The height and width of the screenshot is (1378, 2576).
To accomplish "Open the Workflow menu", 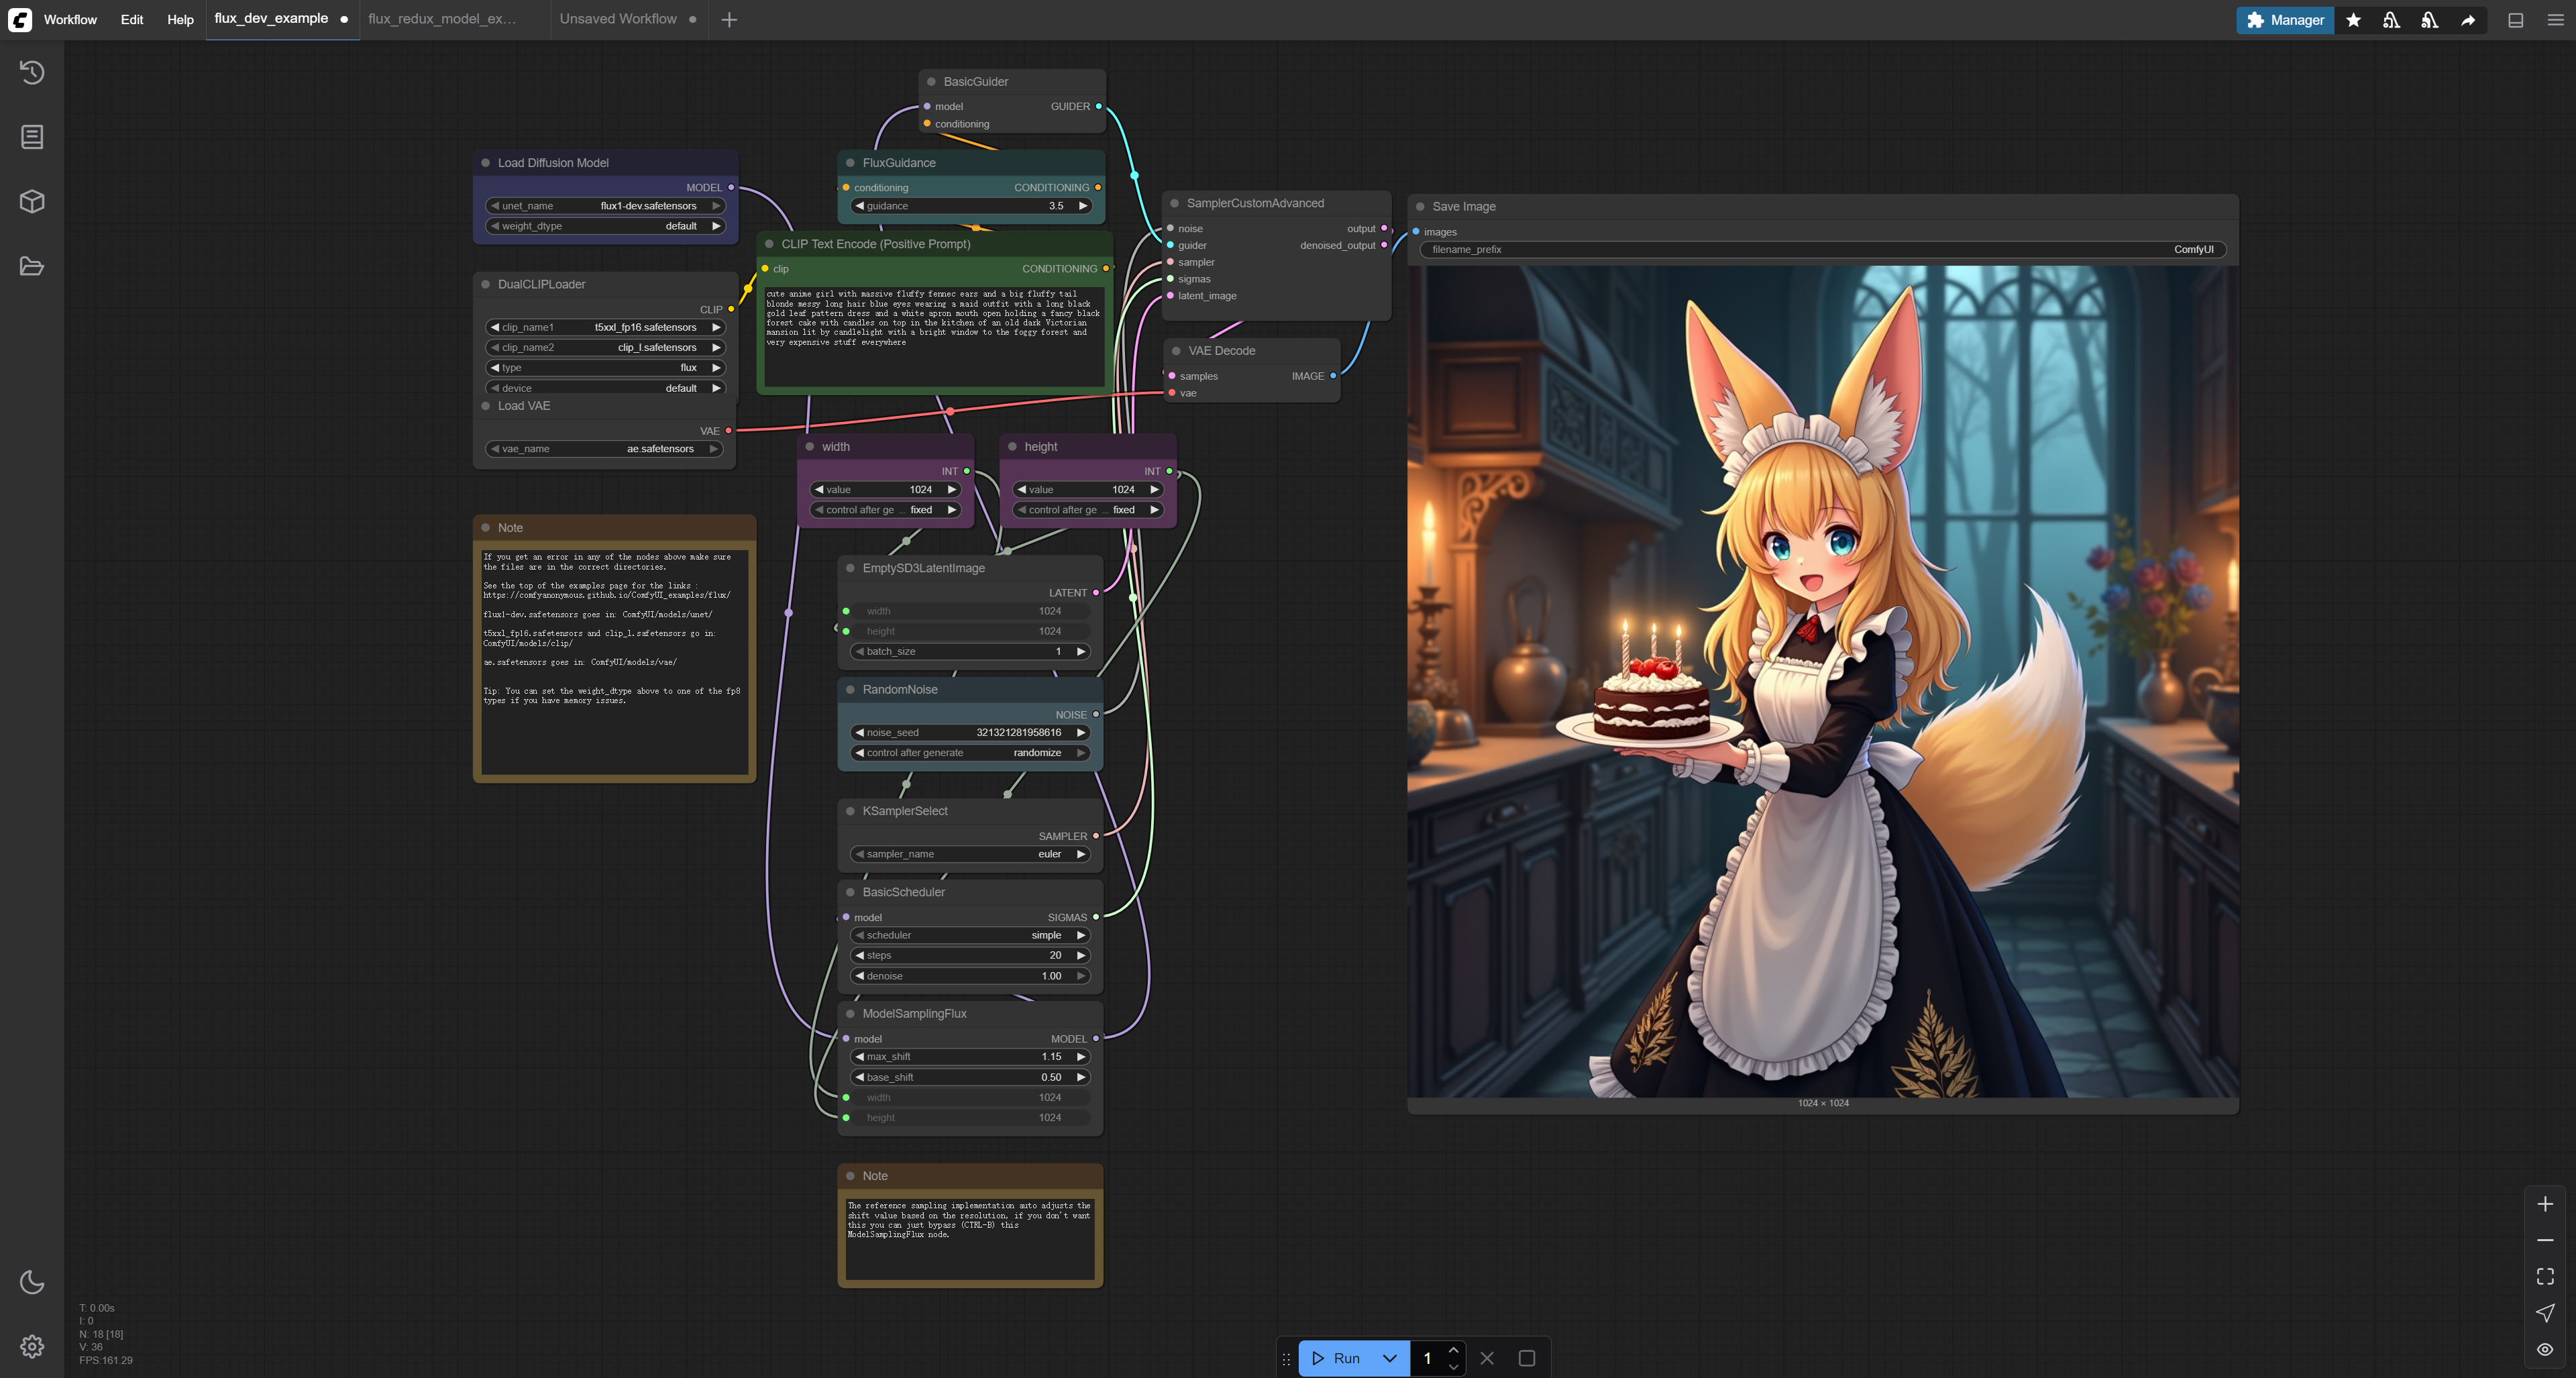I will [70, 20].
